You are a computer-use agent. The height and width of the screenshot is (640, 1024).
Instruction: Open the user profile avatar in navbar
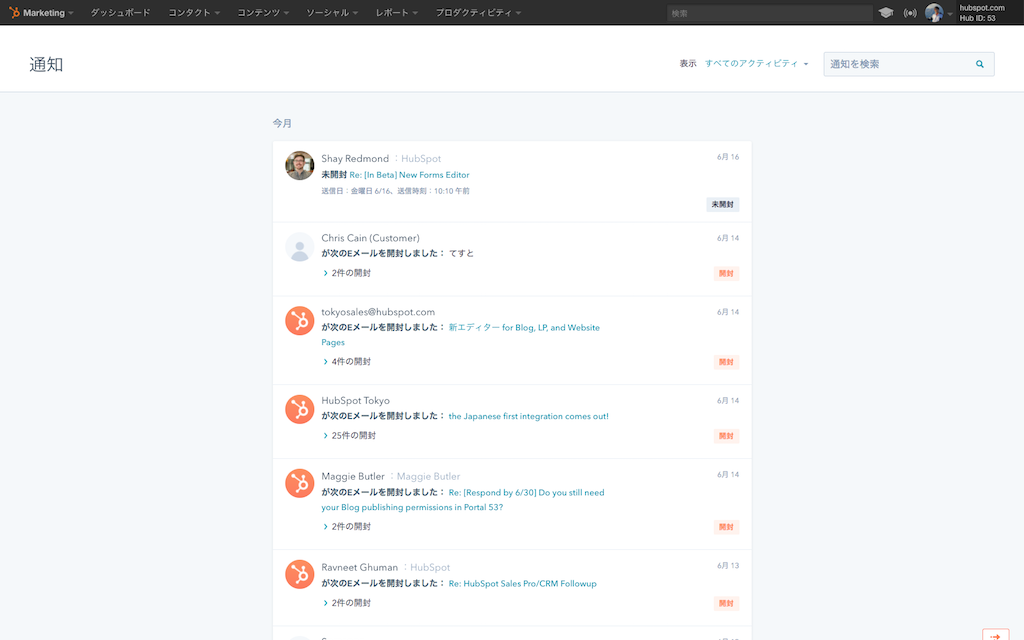tap(934, 12)
